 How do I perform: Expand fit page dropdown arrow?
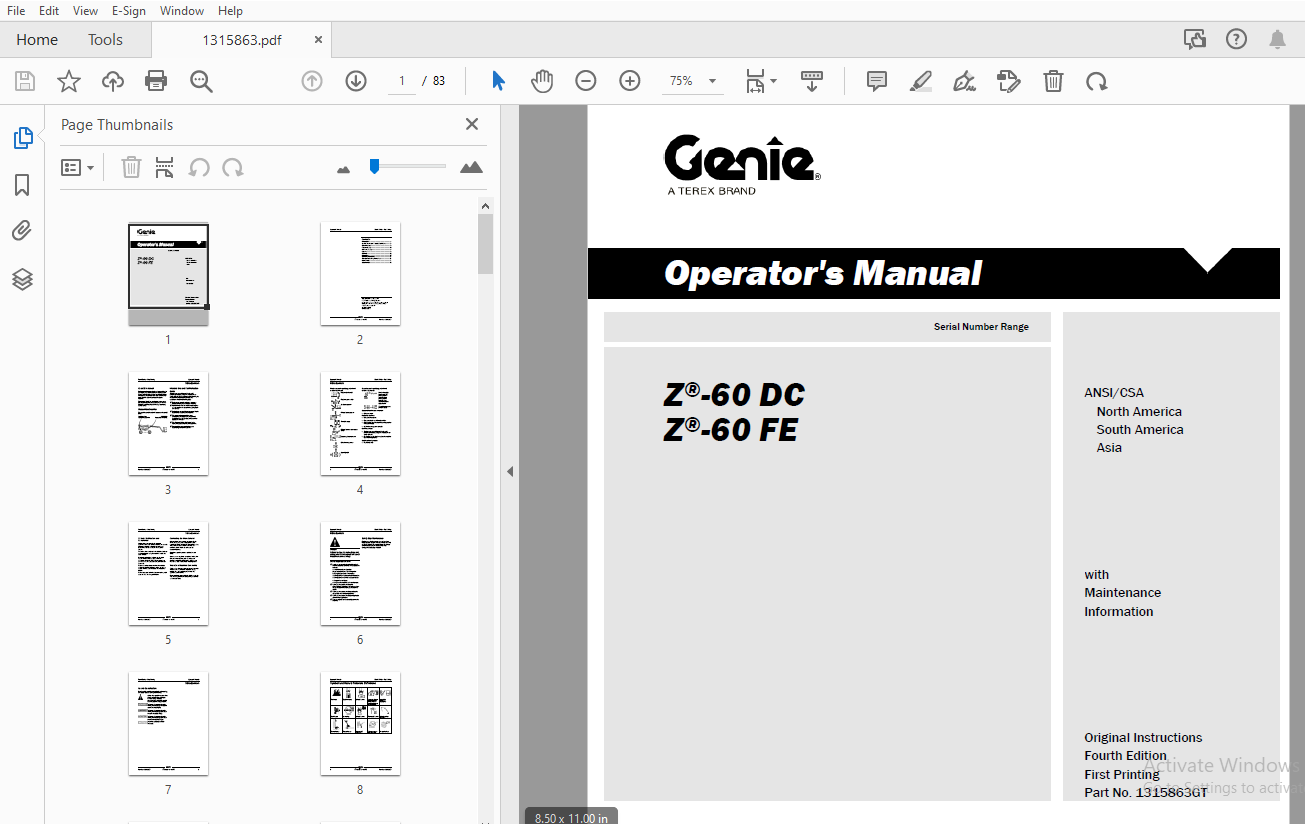click(774, 81)
